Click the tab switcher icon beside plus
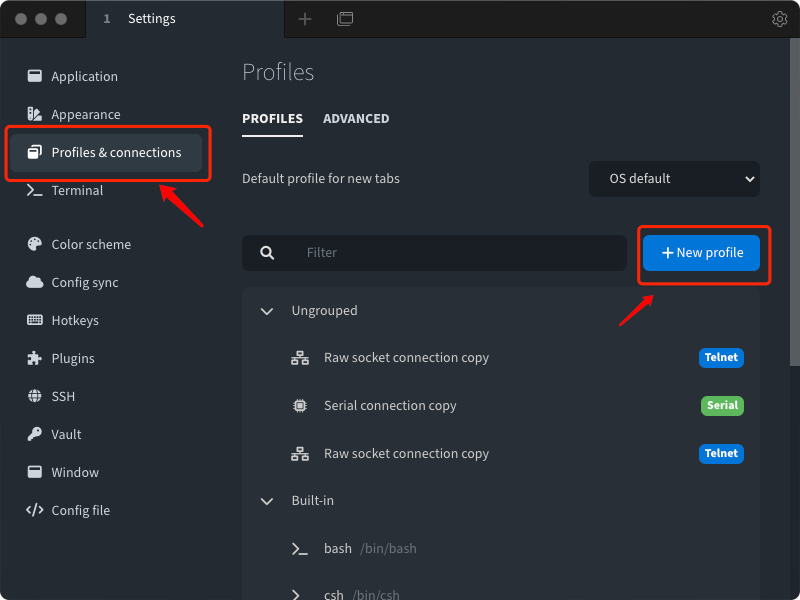This screenshot has width=800, height=600. pyautogui.click(x=344, y=19)
